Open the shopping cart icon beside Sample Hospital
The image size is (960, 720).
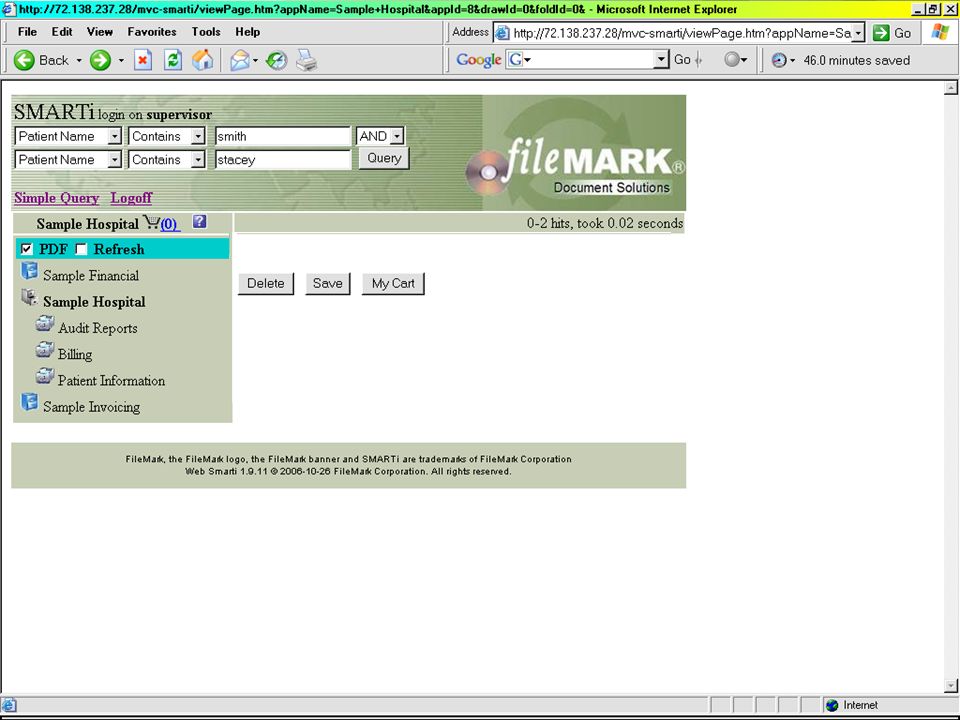[x=151, y=222]
